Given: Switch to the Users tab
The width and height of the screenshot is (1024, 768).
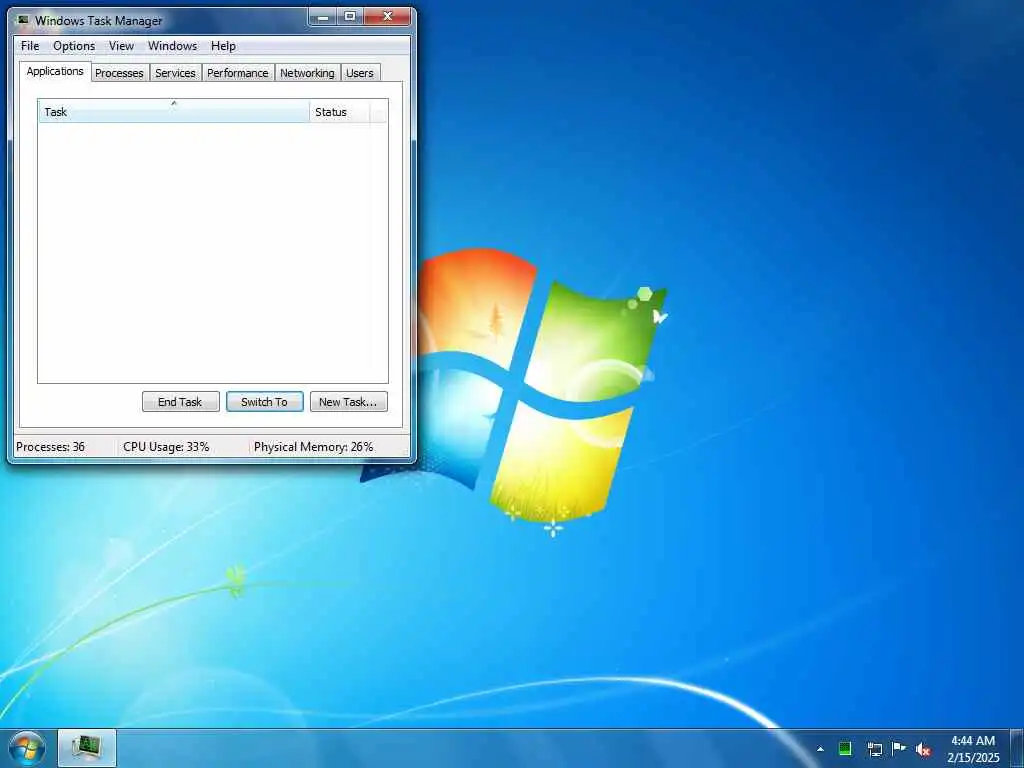Looking at the screenshot, I should 360,73.
